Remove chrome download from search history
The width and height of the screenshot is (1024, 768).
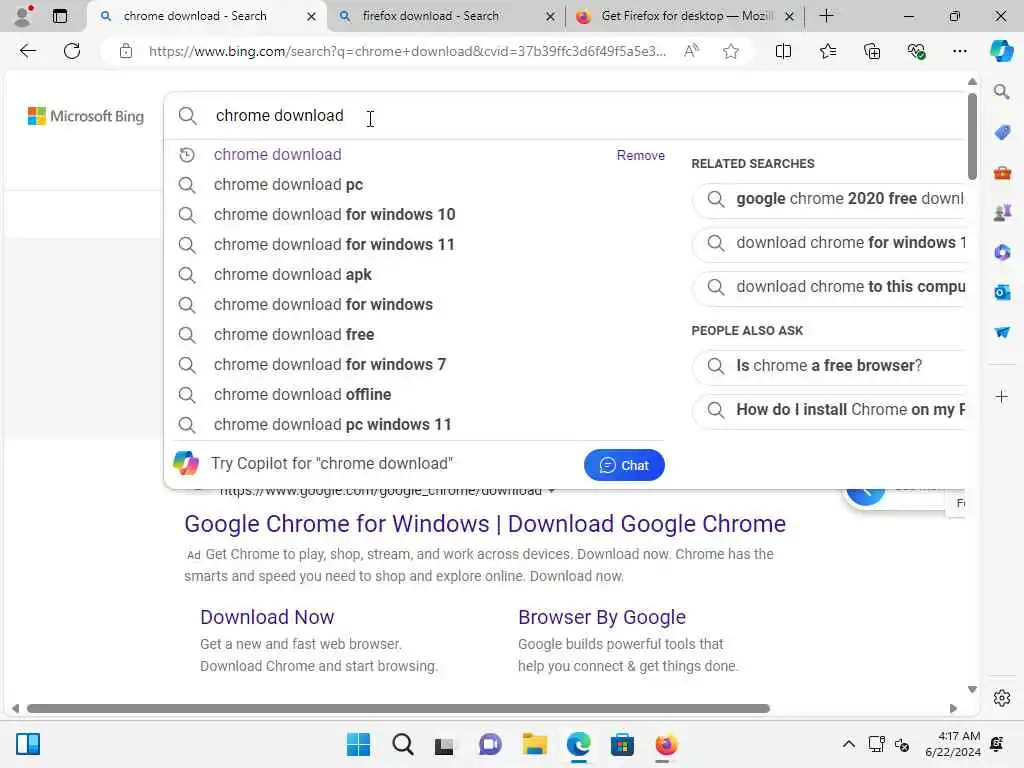coord(640,155)
